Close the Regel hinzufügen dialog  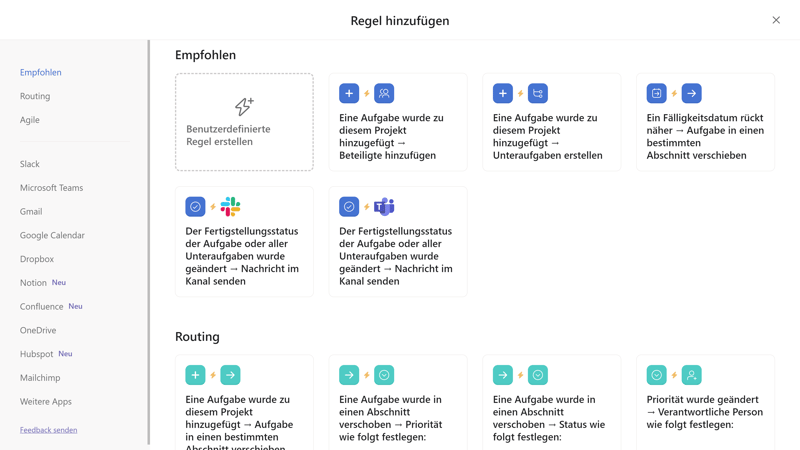(776, 20)
